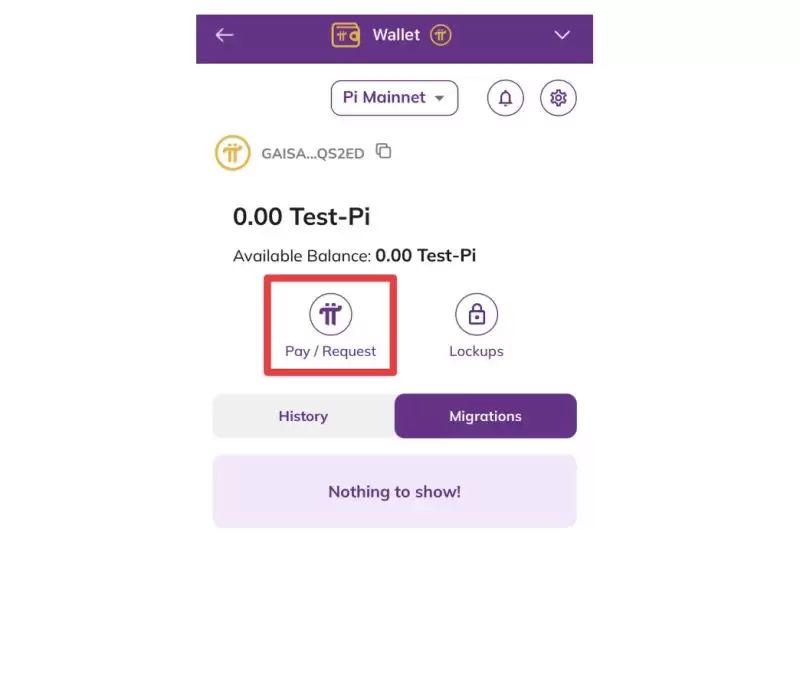Open the Lockups padlock icon

click(476, 314)
